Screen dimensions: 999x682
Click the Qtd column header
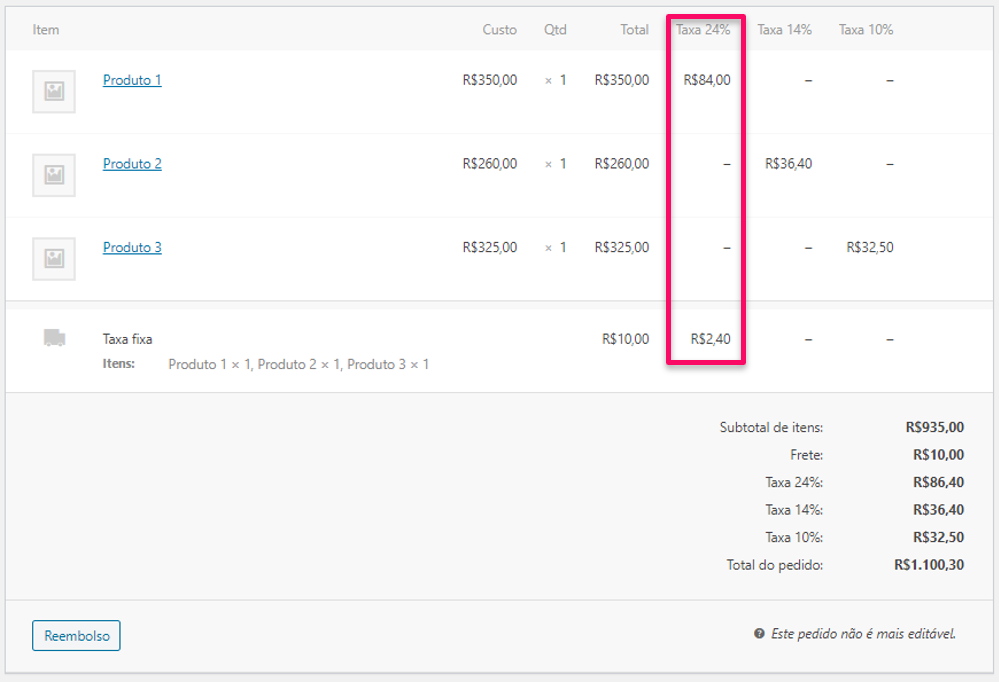coord(554,29)
